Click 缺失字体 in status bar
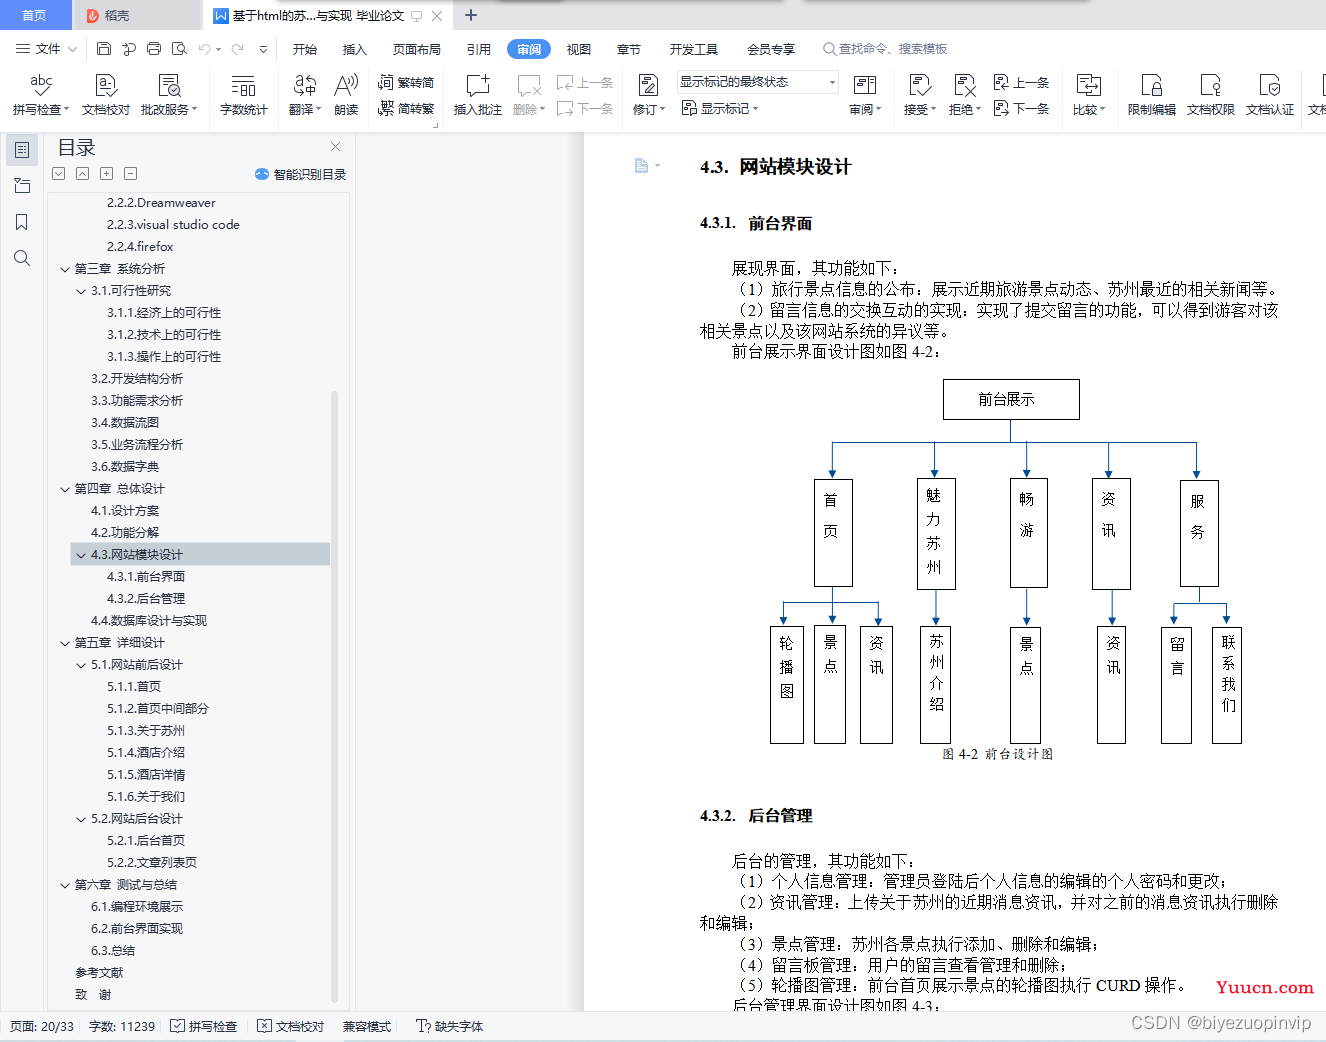 [450, 1026]
